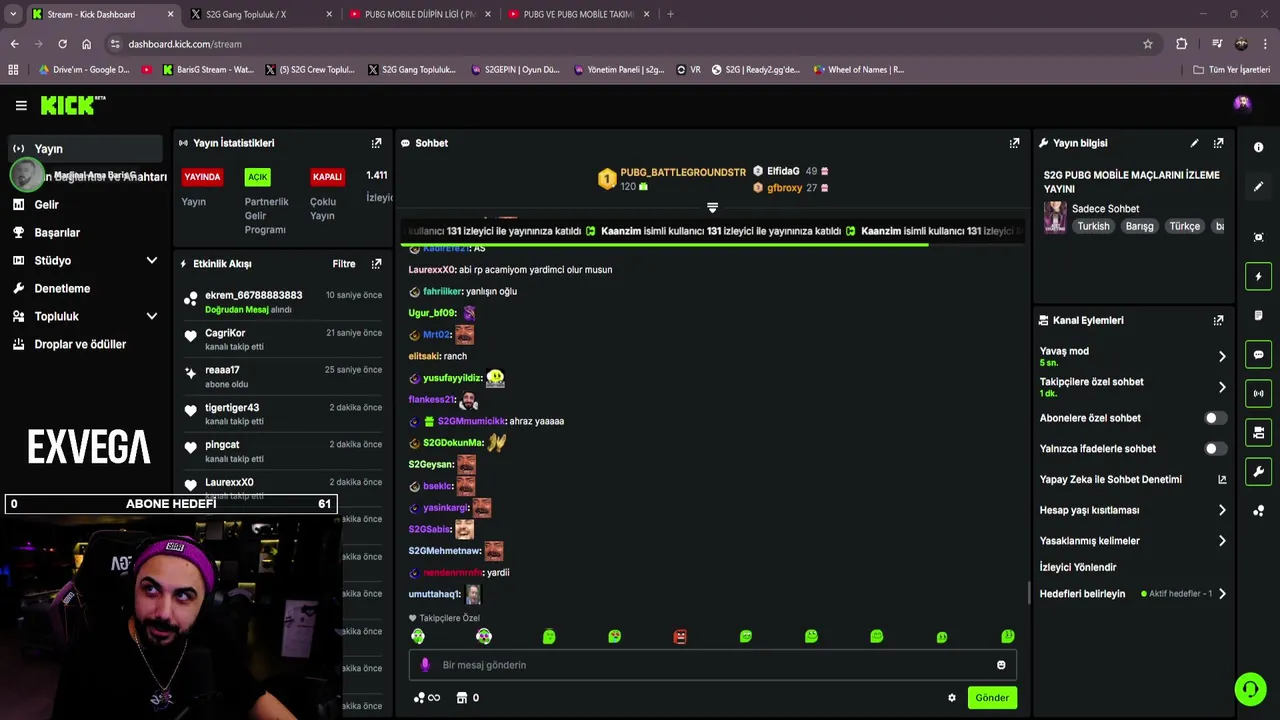Viewport: 1280px width, 720px height.
Task: Open Yasaklanmış kelimeler settings
Action: 1133,541
